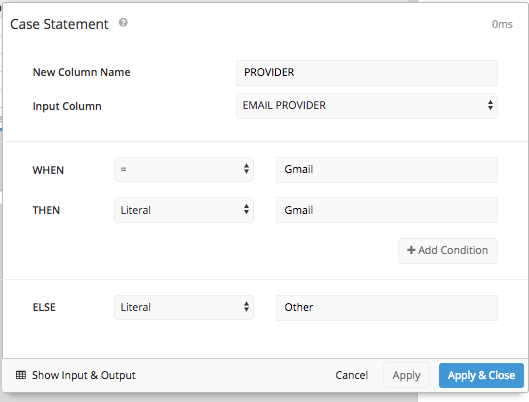This screenshot has width=529, height=402.
Task: Click the Case Statement dialog title
Action: click(x=59, y=24)
